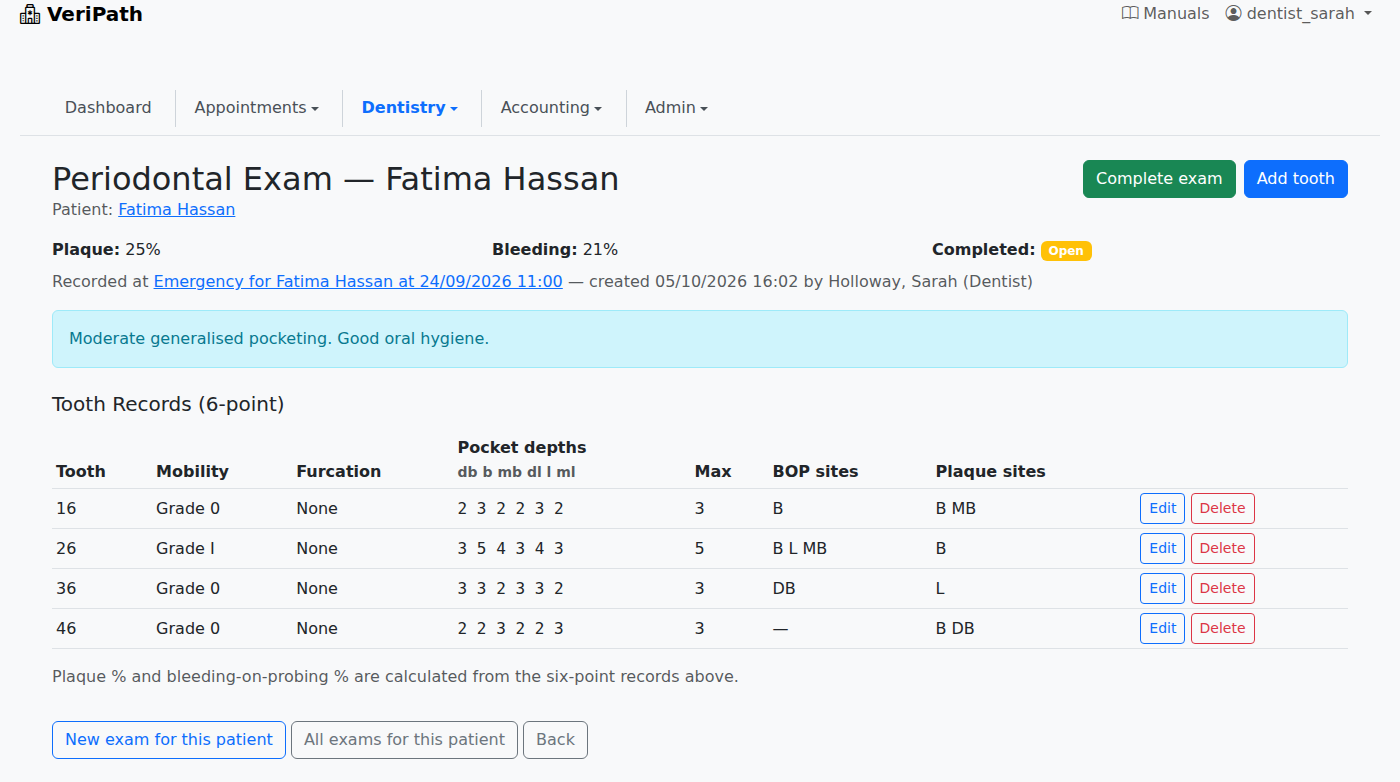Viewport: 1400px width, 782px height.
Task: Click the 'Plaque: 25%' value
Action: [x=106, y=250]
